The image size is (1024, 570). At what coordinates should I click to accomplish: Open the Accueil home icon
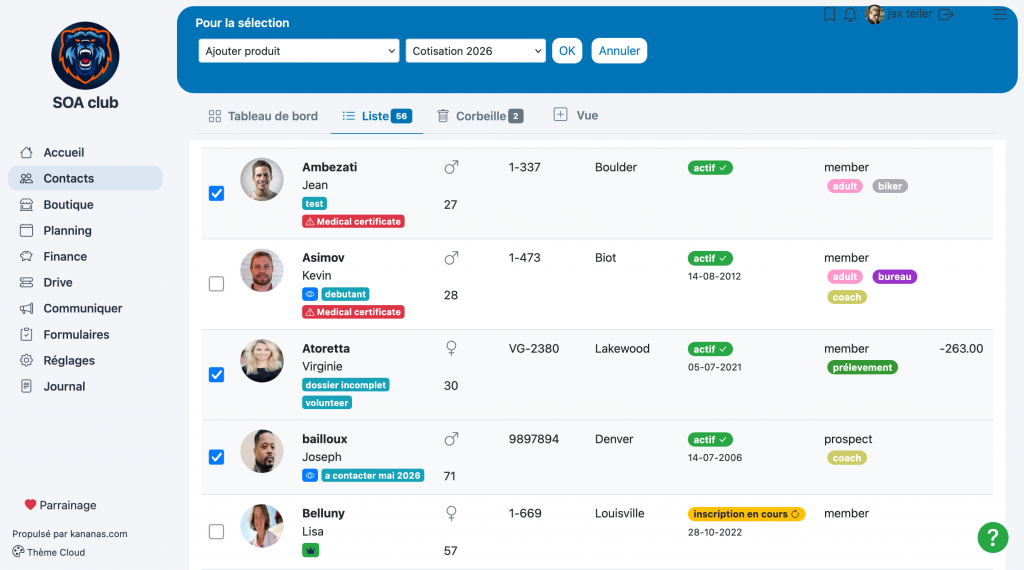click(26, 152)
